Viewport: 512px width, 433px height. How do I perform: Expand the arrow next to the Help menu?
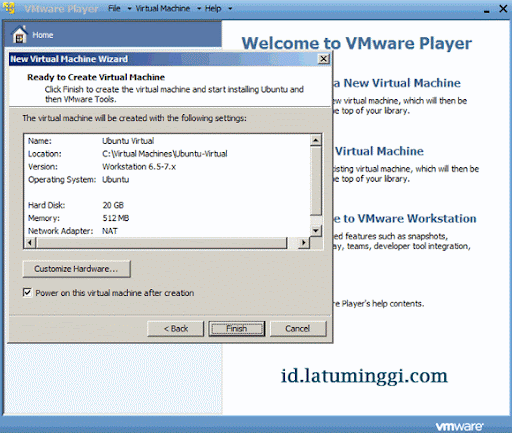coord(230,9)
